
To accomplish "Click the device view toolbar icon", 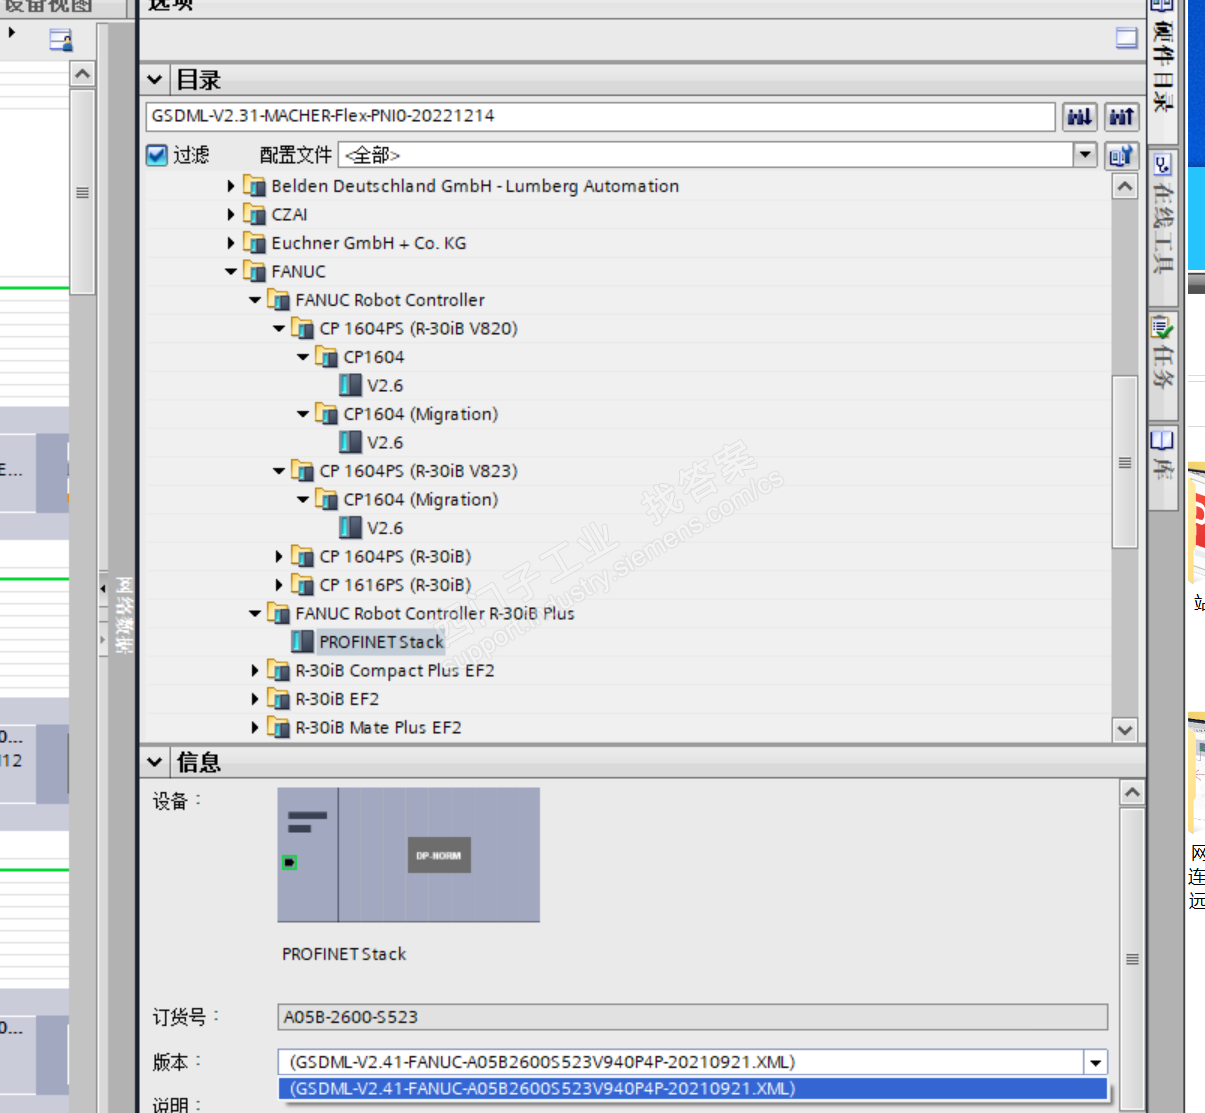I will [x=61, y=40].
